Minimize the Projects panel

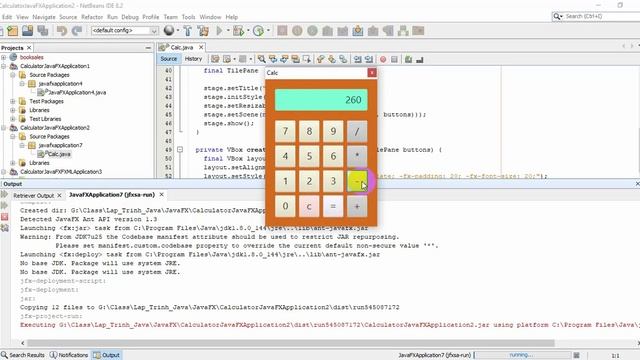point(148,48)
